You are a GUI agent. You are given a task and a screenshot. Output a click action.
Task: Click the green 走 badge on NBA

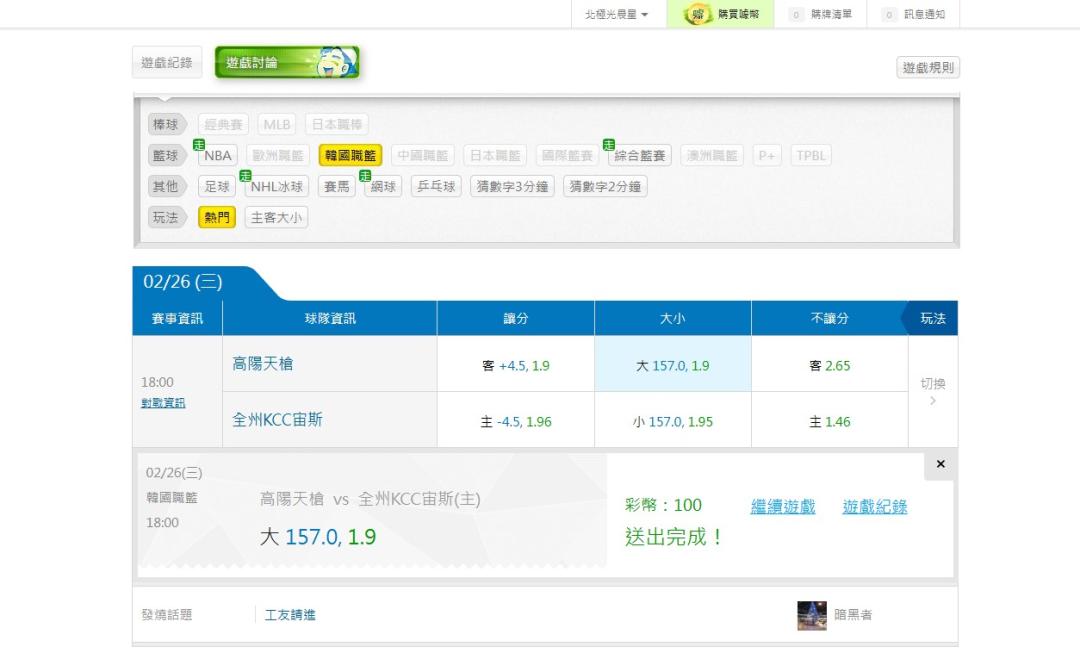[199, 145]
